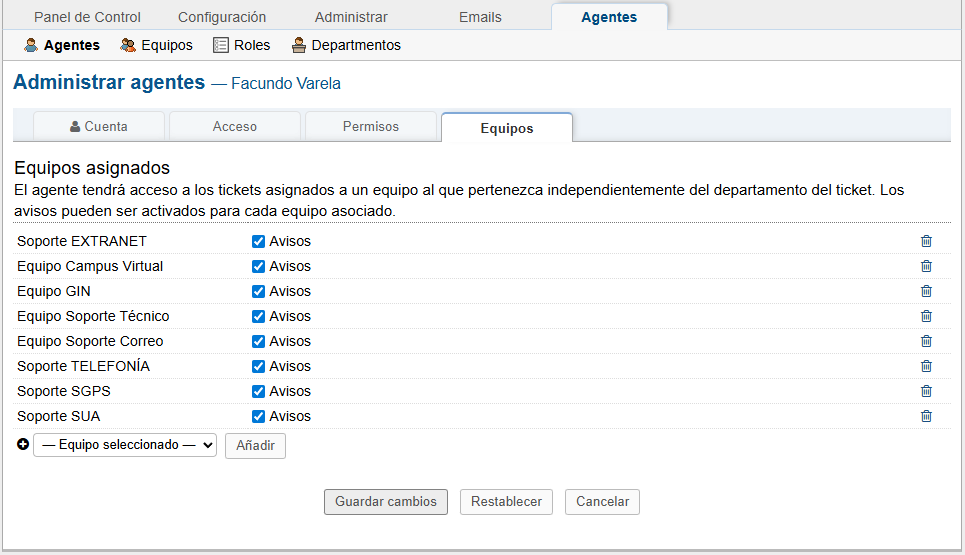Uncheck Avisos for Soporte EXTRANET
This screenshot has width=965, height=555.
tap(258, 241)
